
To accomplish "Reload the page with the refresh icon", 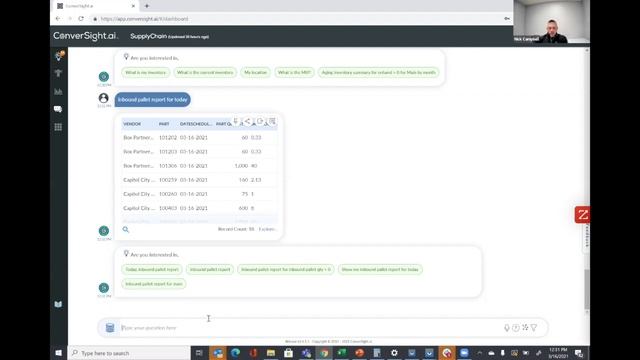I will tap(81, 19).
